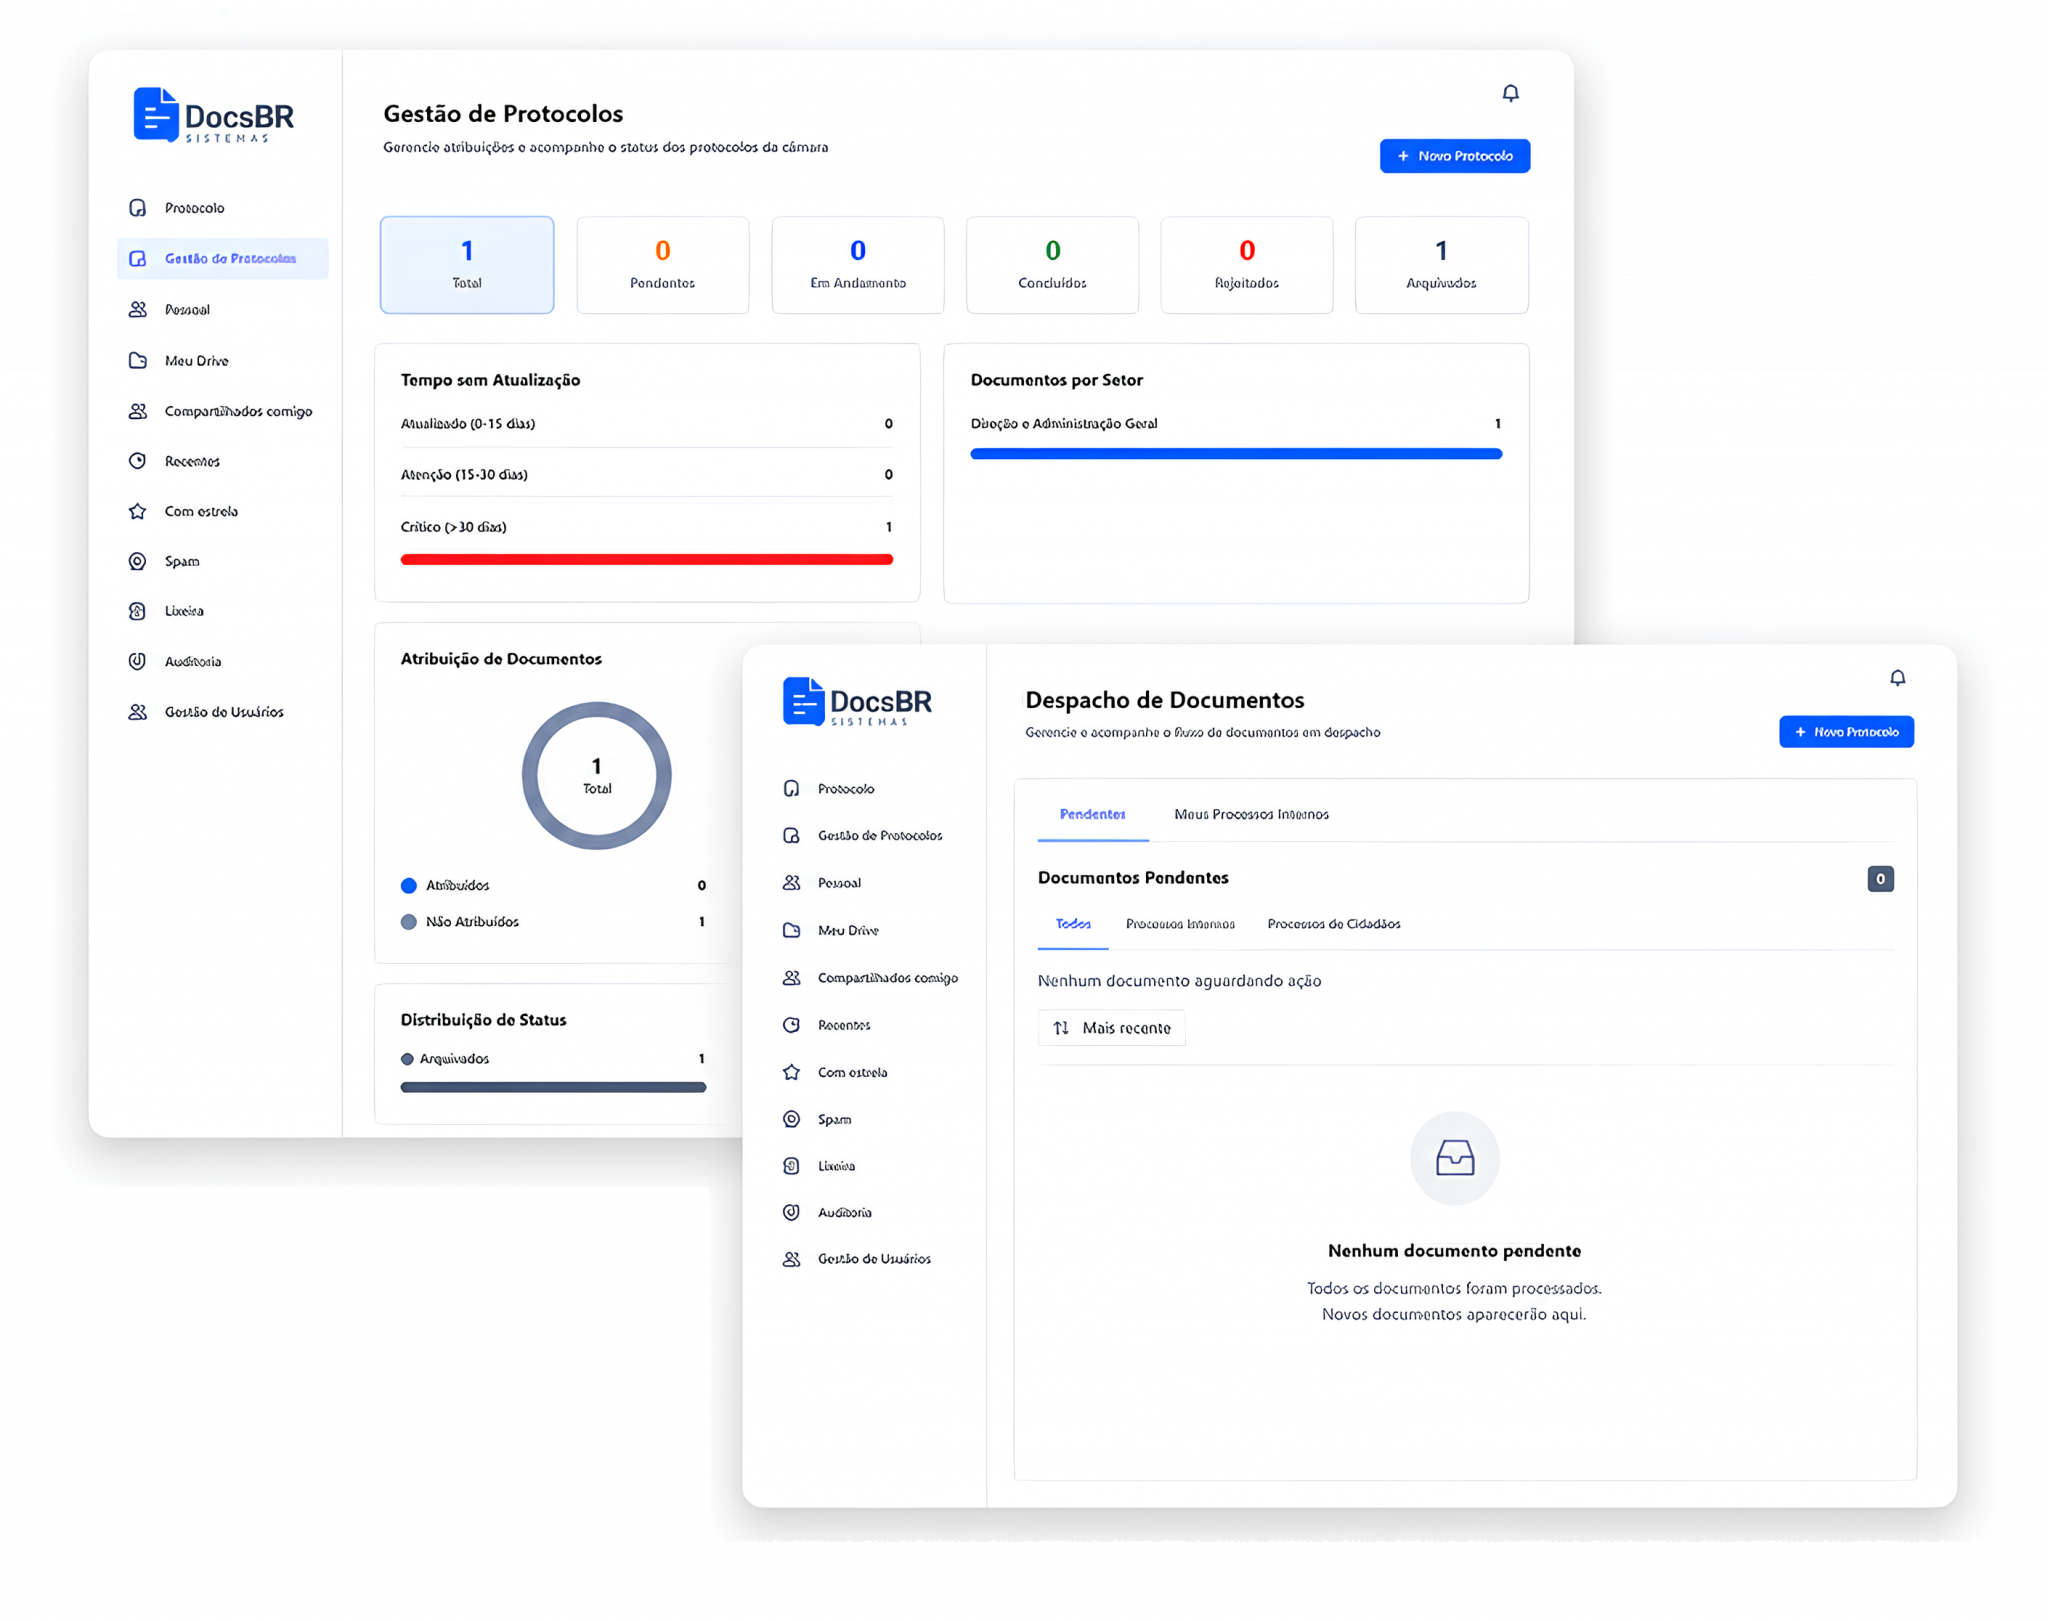Click the Pessoal icon in Despacho window sidebar
Screen dimensions: 2048x1621
(x=791, y=883)
